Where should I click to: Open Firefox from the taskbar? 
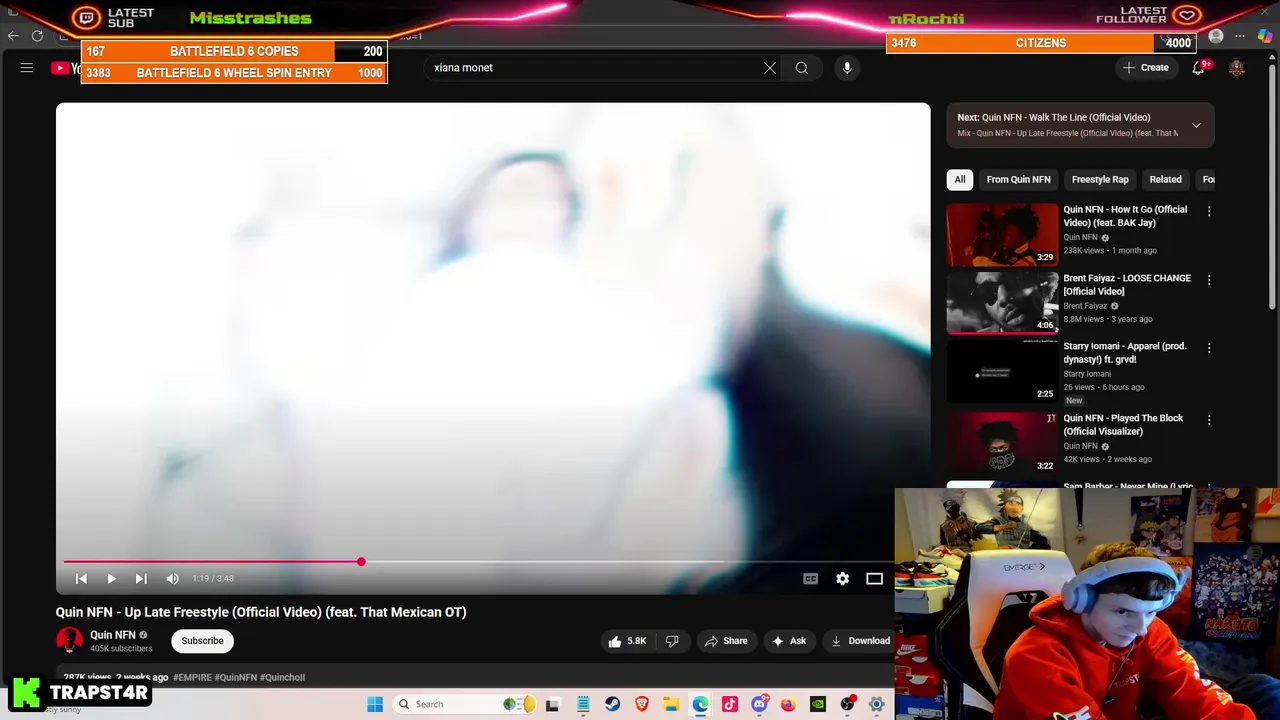coord(789,705)
